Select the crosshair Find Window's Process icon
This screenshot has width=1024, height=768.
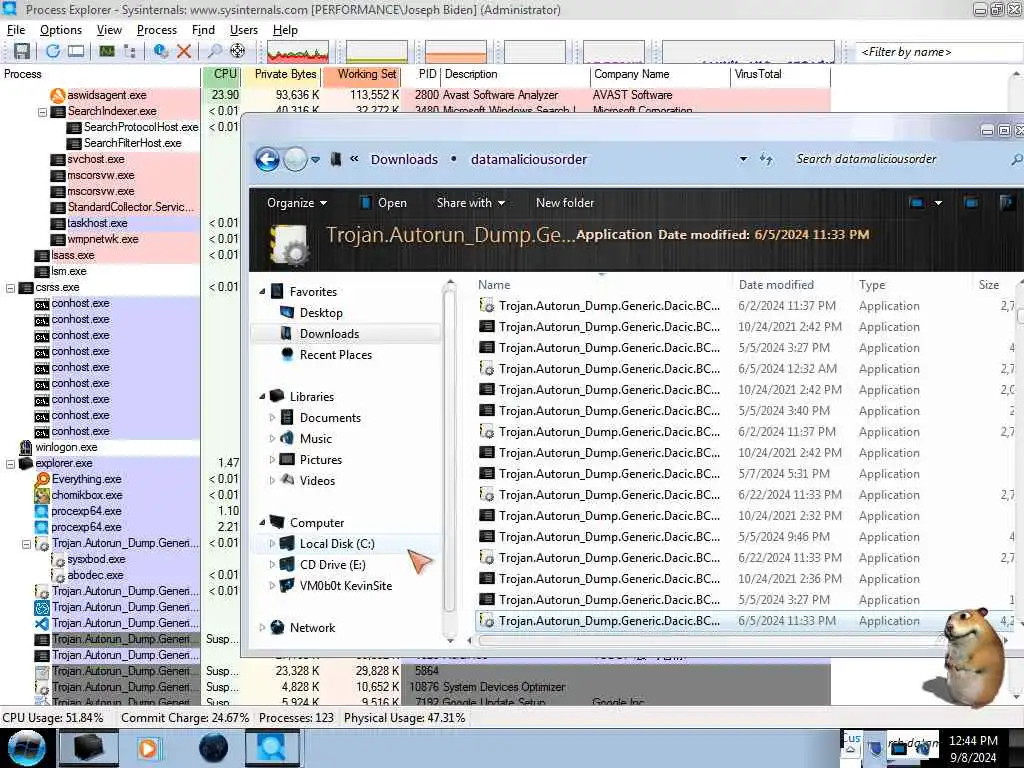click(238, 51)
